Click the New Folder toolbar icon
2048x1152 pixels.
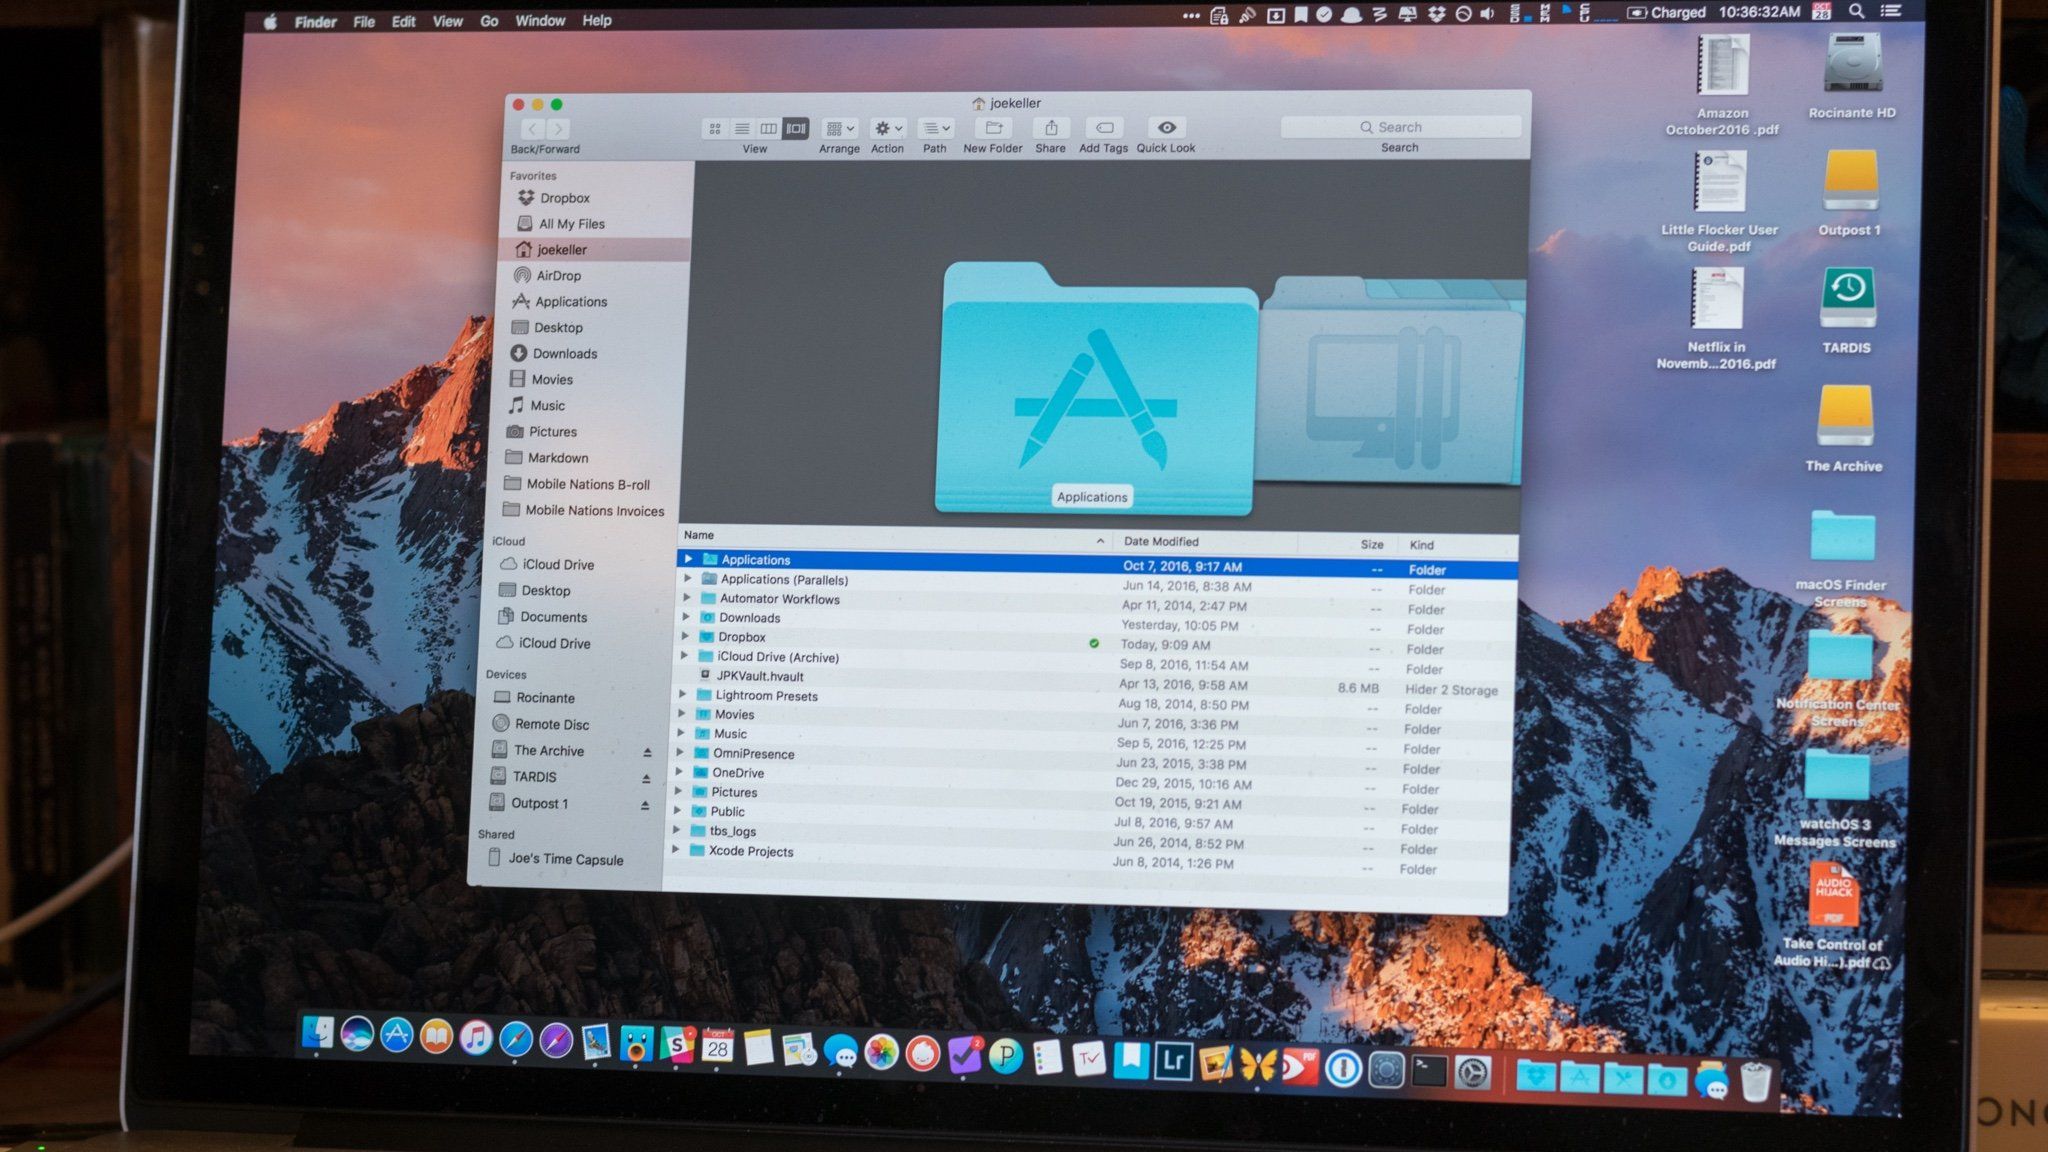993,128
